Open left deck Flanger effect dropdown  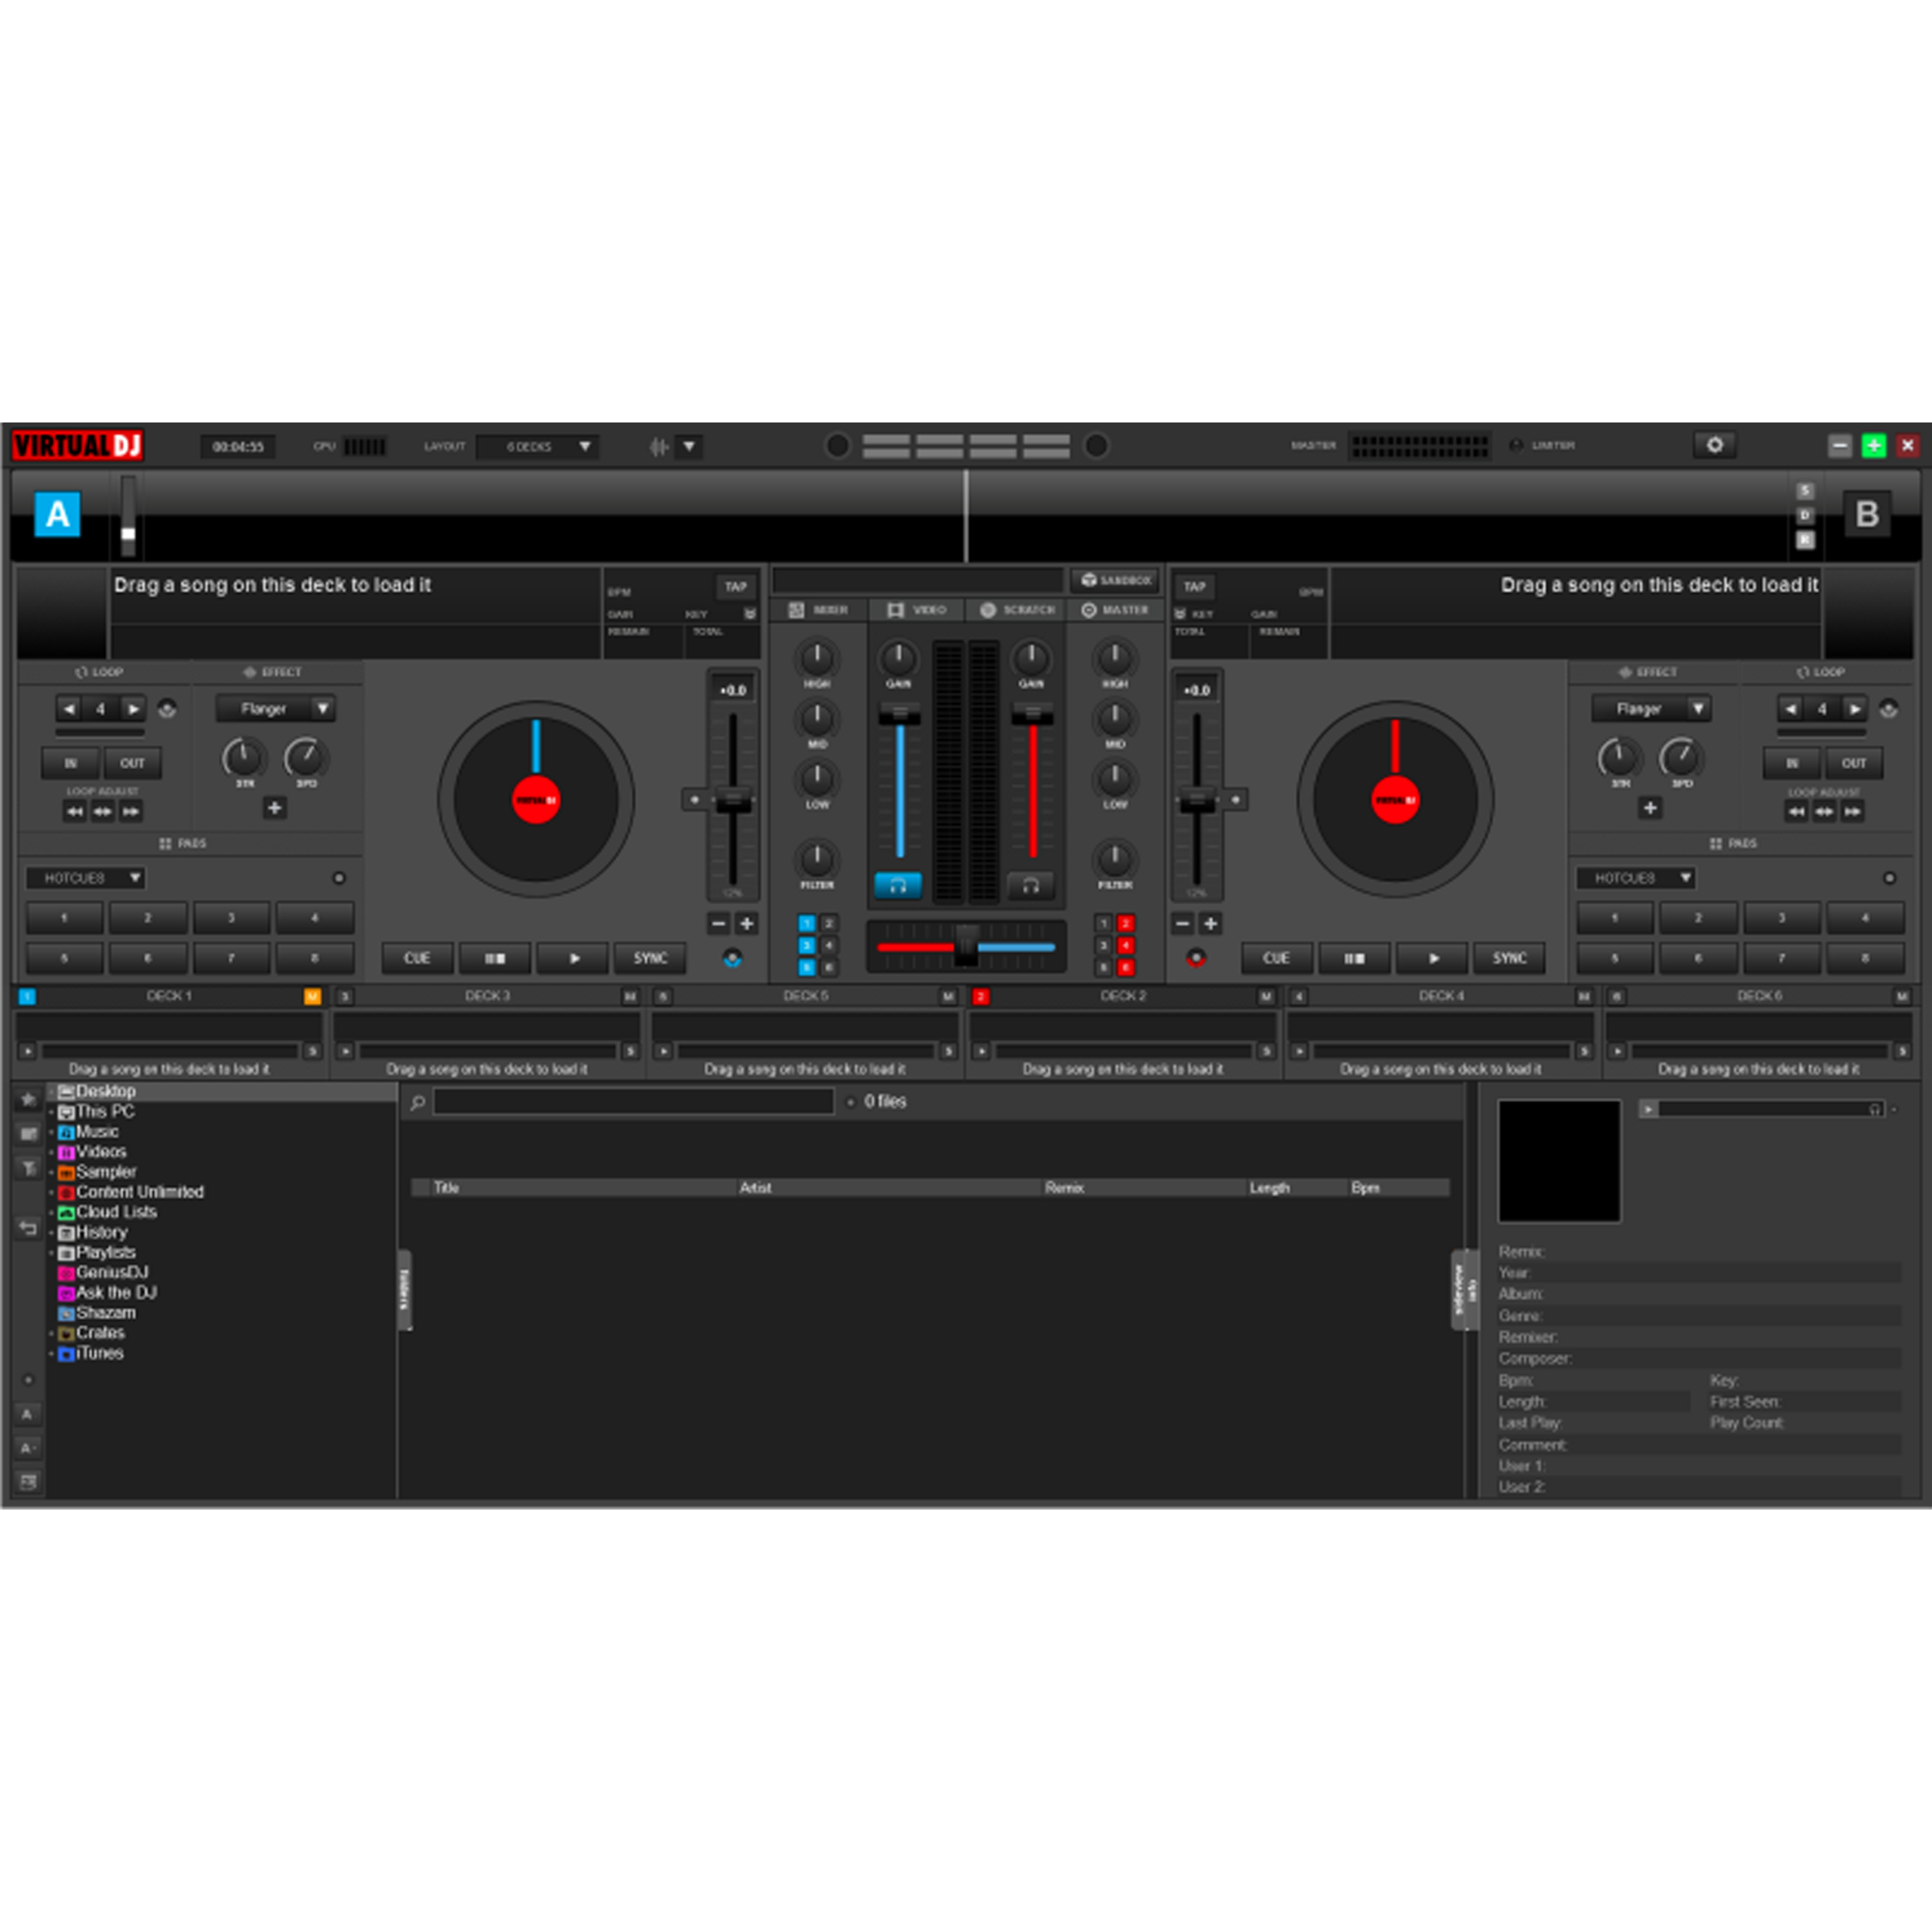[275, 709]
